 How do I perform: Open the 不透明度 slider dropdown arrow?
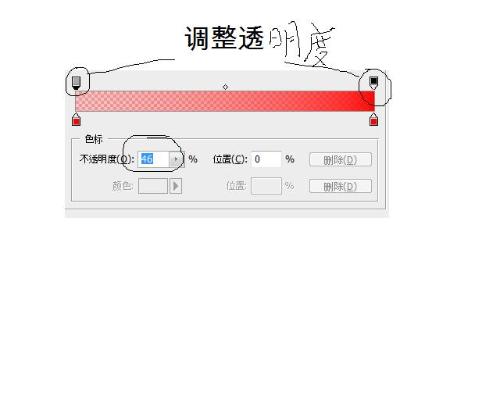tap(176, 159)
